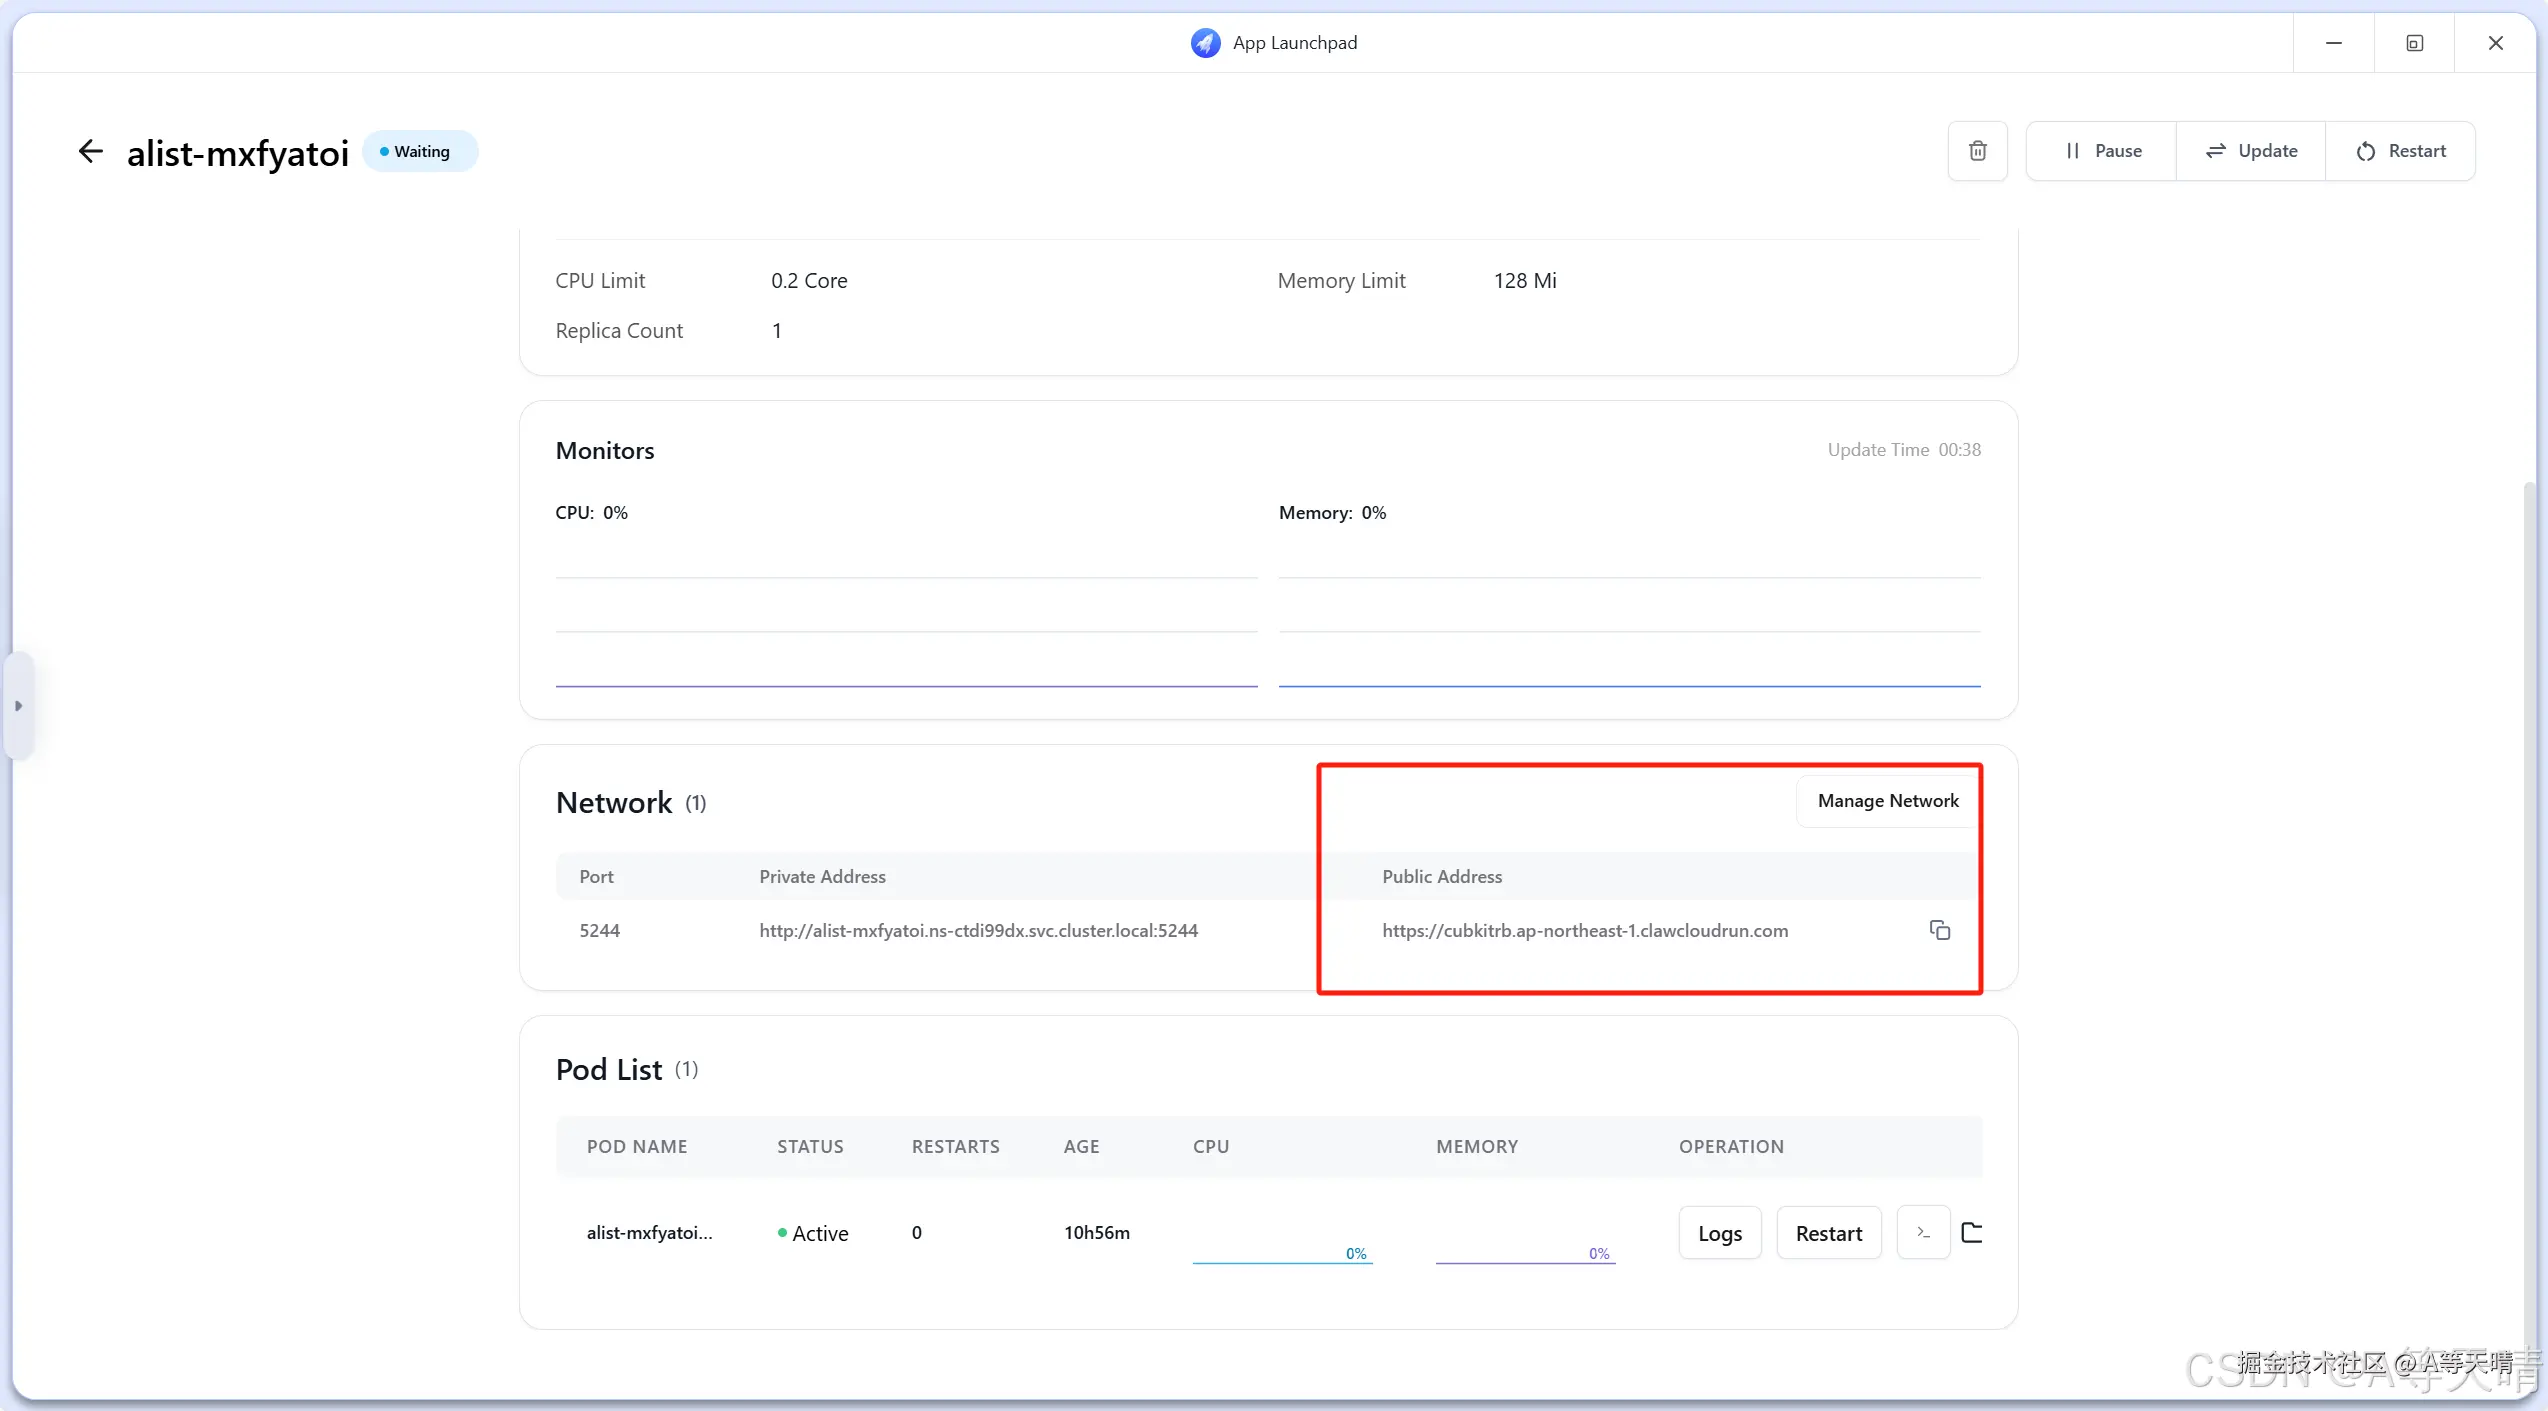The width and height of the screenshot is (2548, 1411).
Task: Click the App Launchpad rocket icon
Action: click(1205, 43)
